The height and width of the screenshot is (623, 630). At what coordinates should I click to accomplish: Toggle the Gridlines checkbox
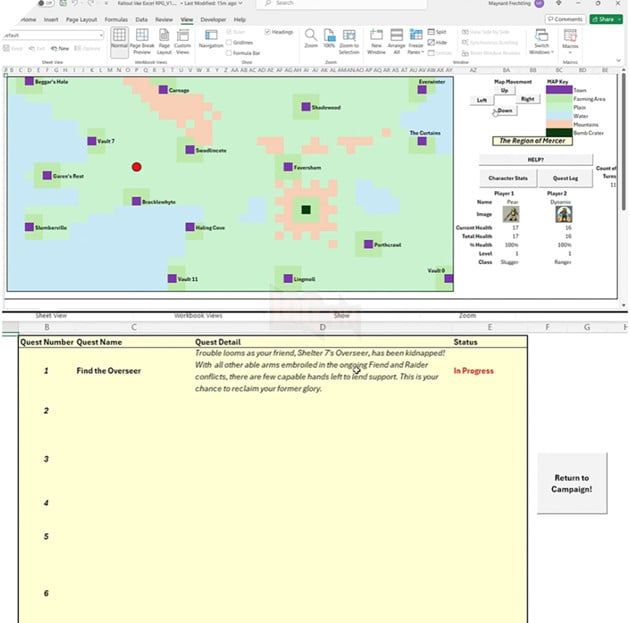(x=229, y=42)
